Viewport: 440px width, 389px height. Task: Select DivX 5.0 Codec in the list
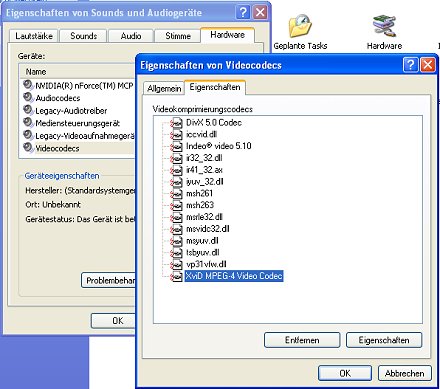(214, 123)
